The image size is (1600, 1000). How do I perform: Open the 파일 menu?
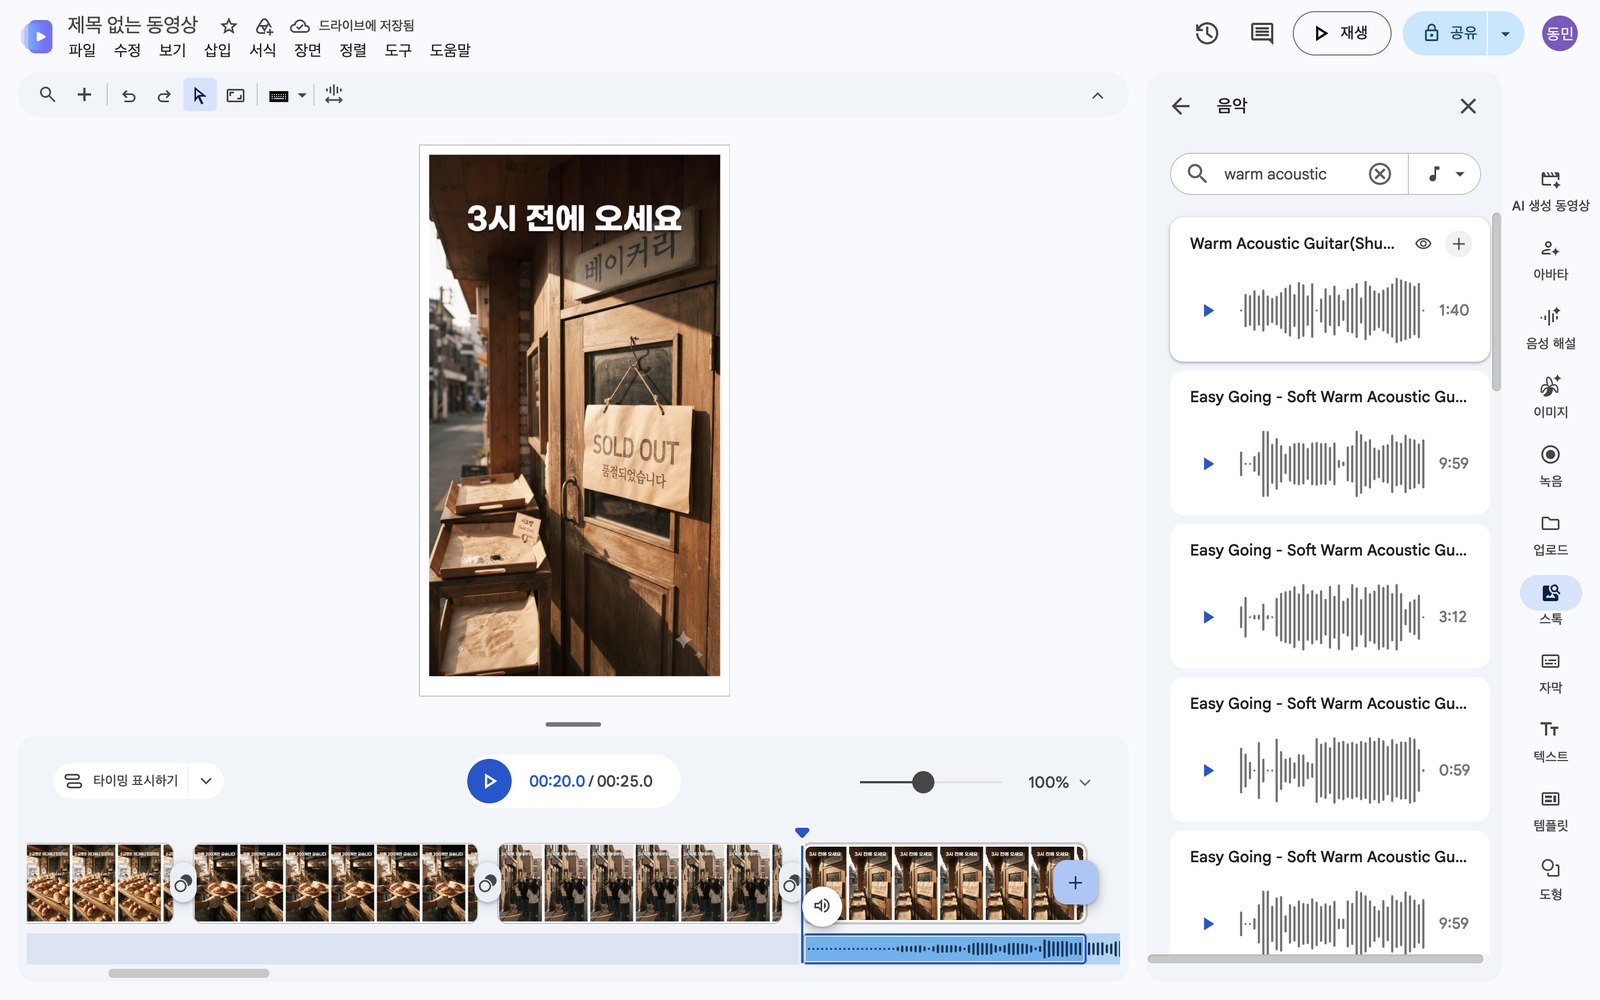click(82, 50)
